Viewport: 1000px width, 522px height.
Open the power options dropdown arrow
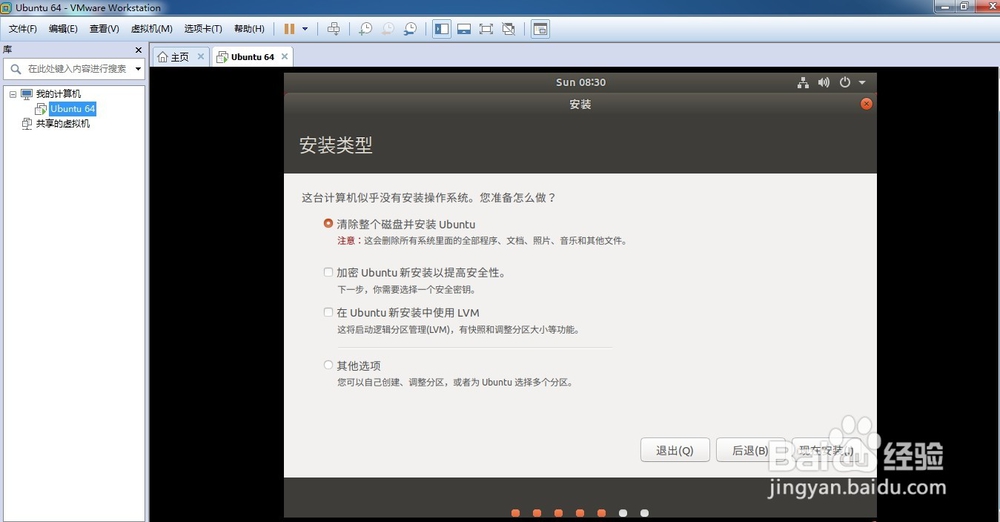click(x=305, y=29)
